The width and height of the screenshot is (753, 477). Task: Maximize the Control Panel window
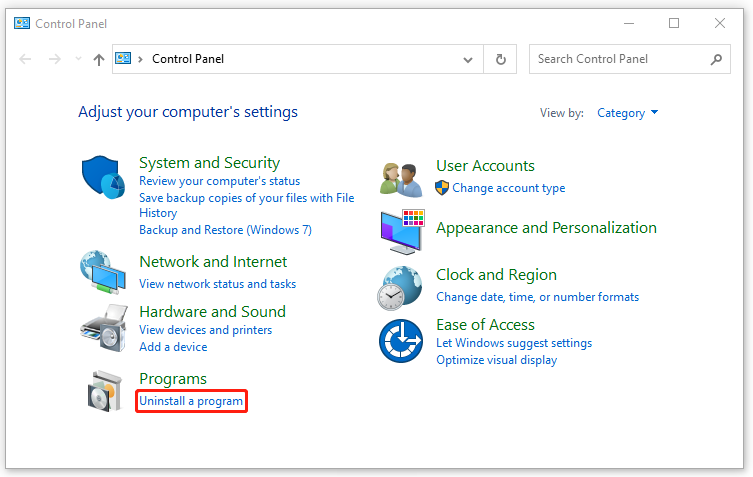pyautogui.click(x=674, y=23)
